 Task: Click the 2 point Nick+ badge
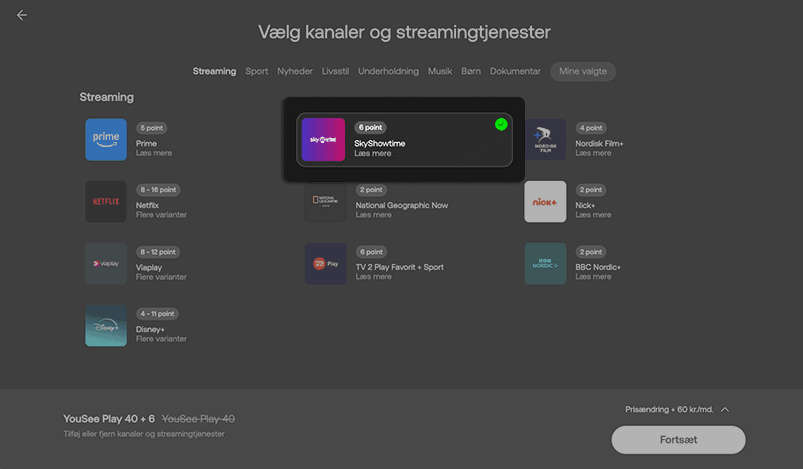(x=591, y=190)
